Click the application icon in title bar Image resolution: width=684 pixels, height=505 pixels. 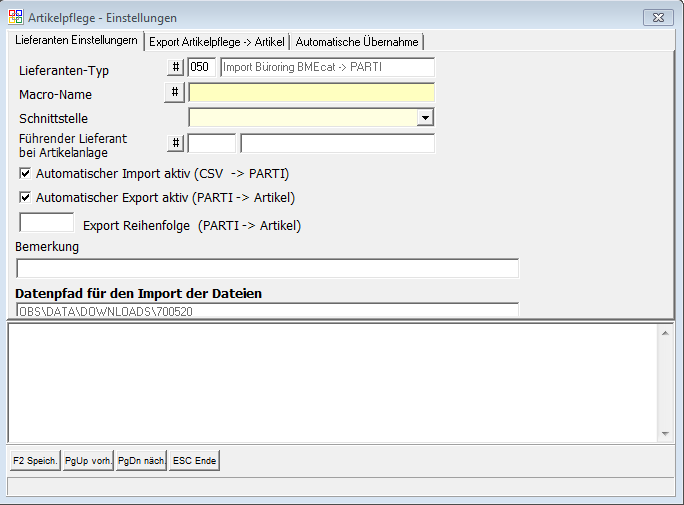[16, 16]
